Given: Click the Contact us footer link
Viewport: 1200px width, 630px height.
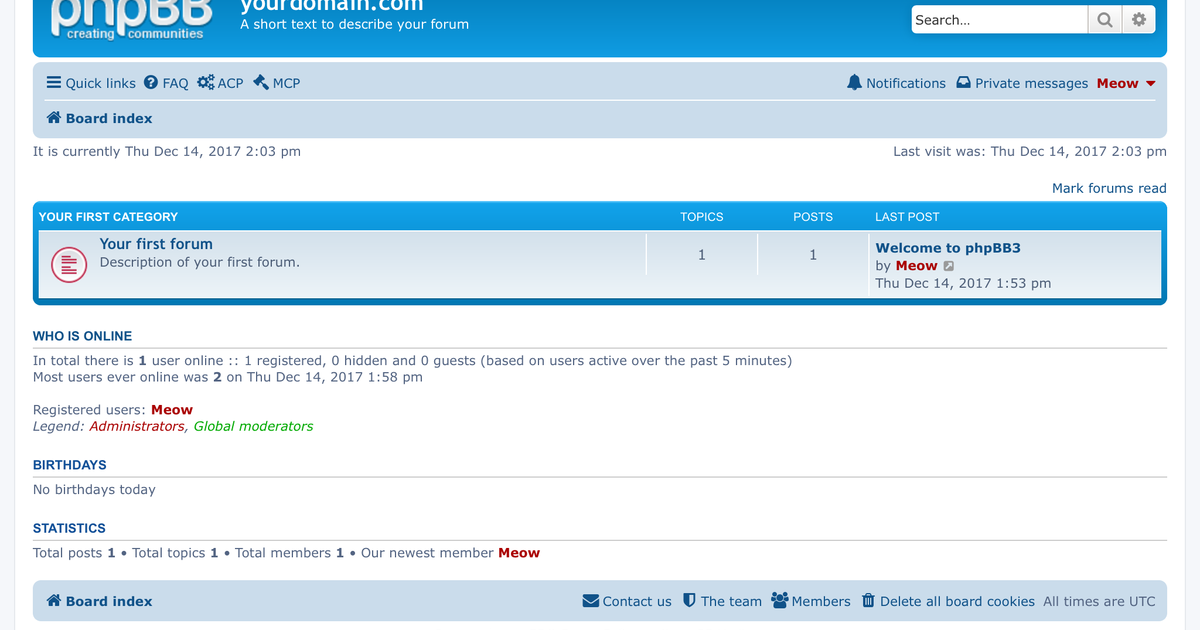Looking at the screenshot, I should [x=627, y=601].
